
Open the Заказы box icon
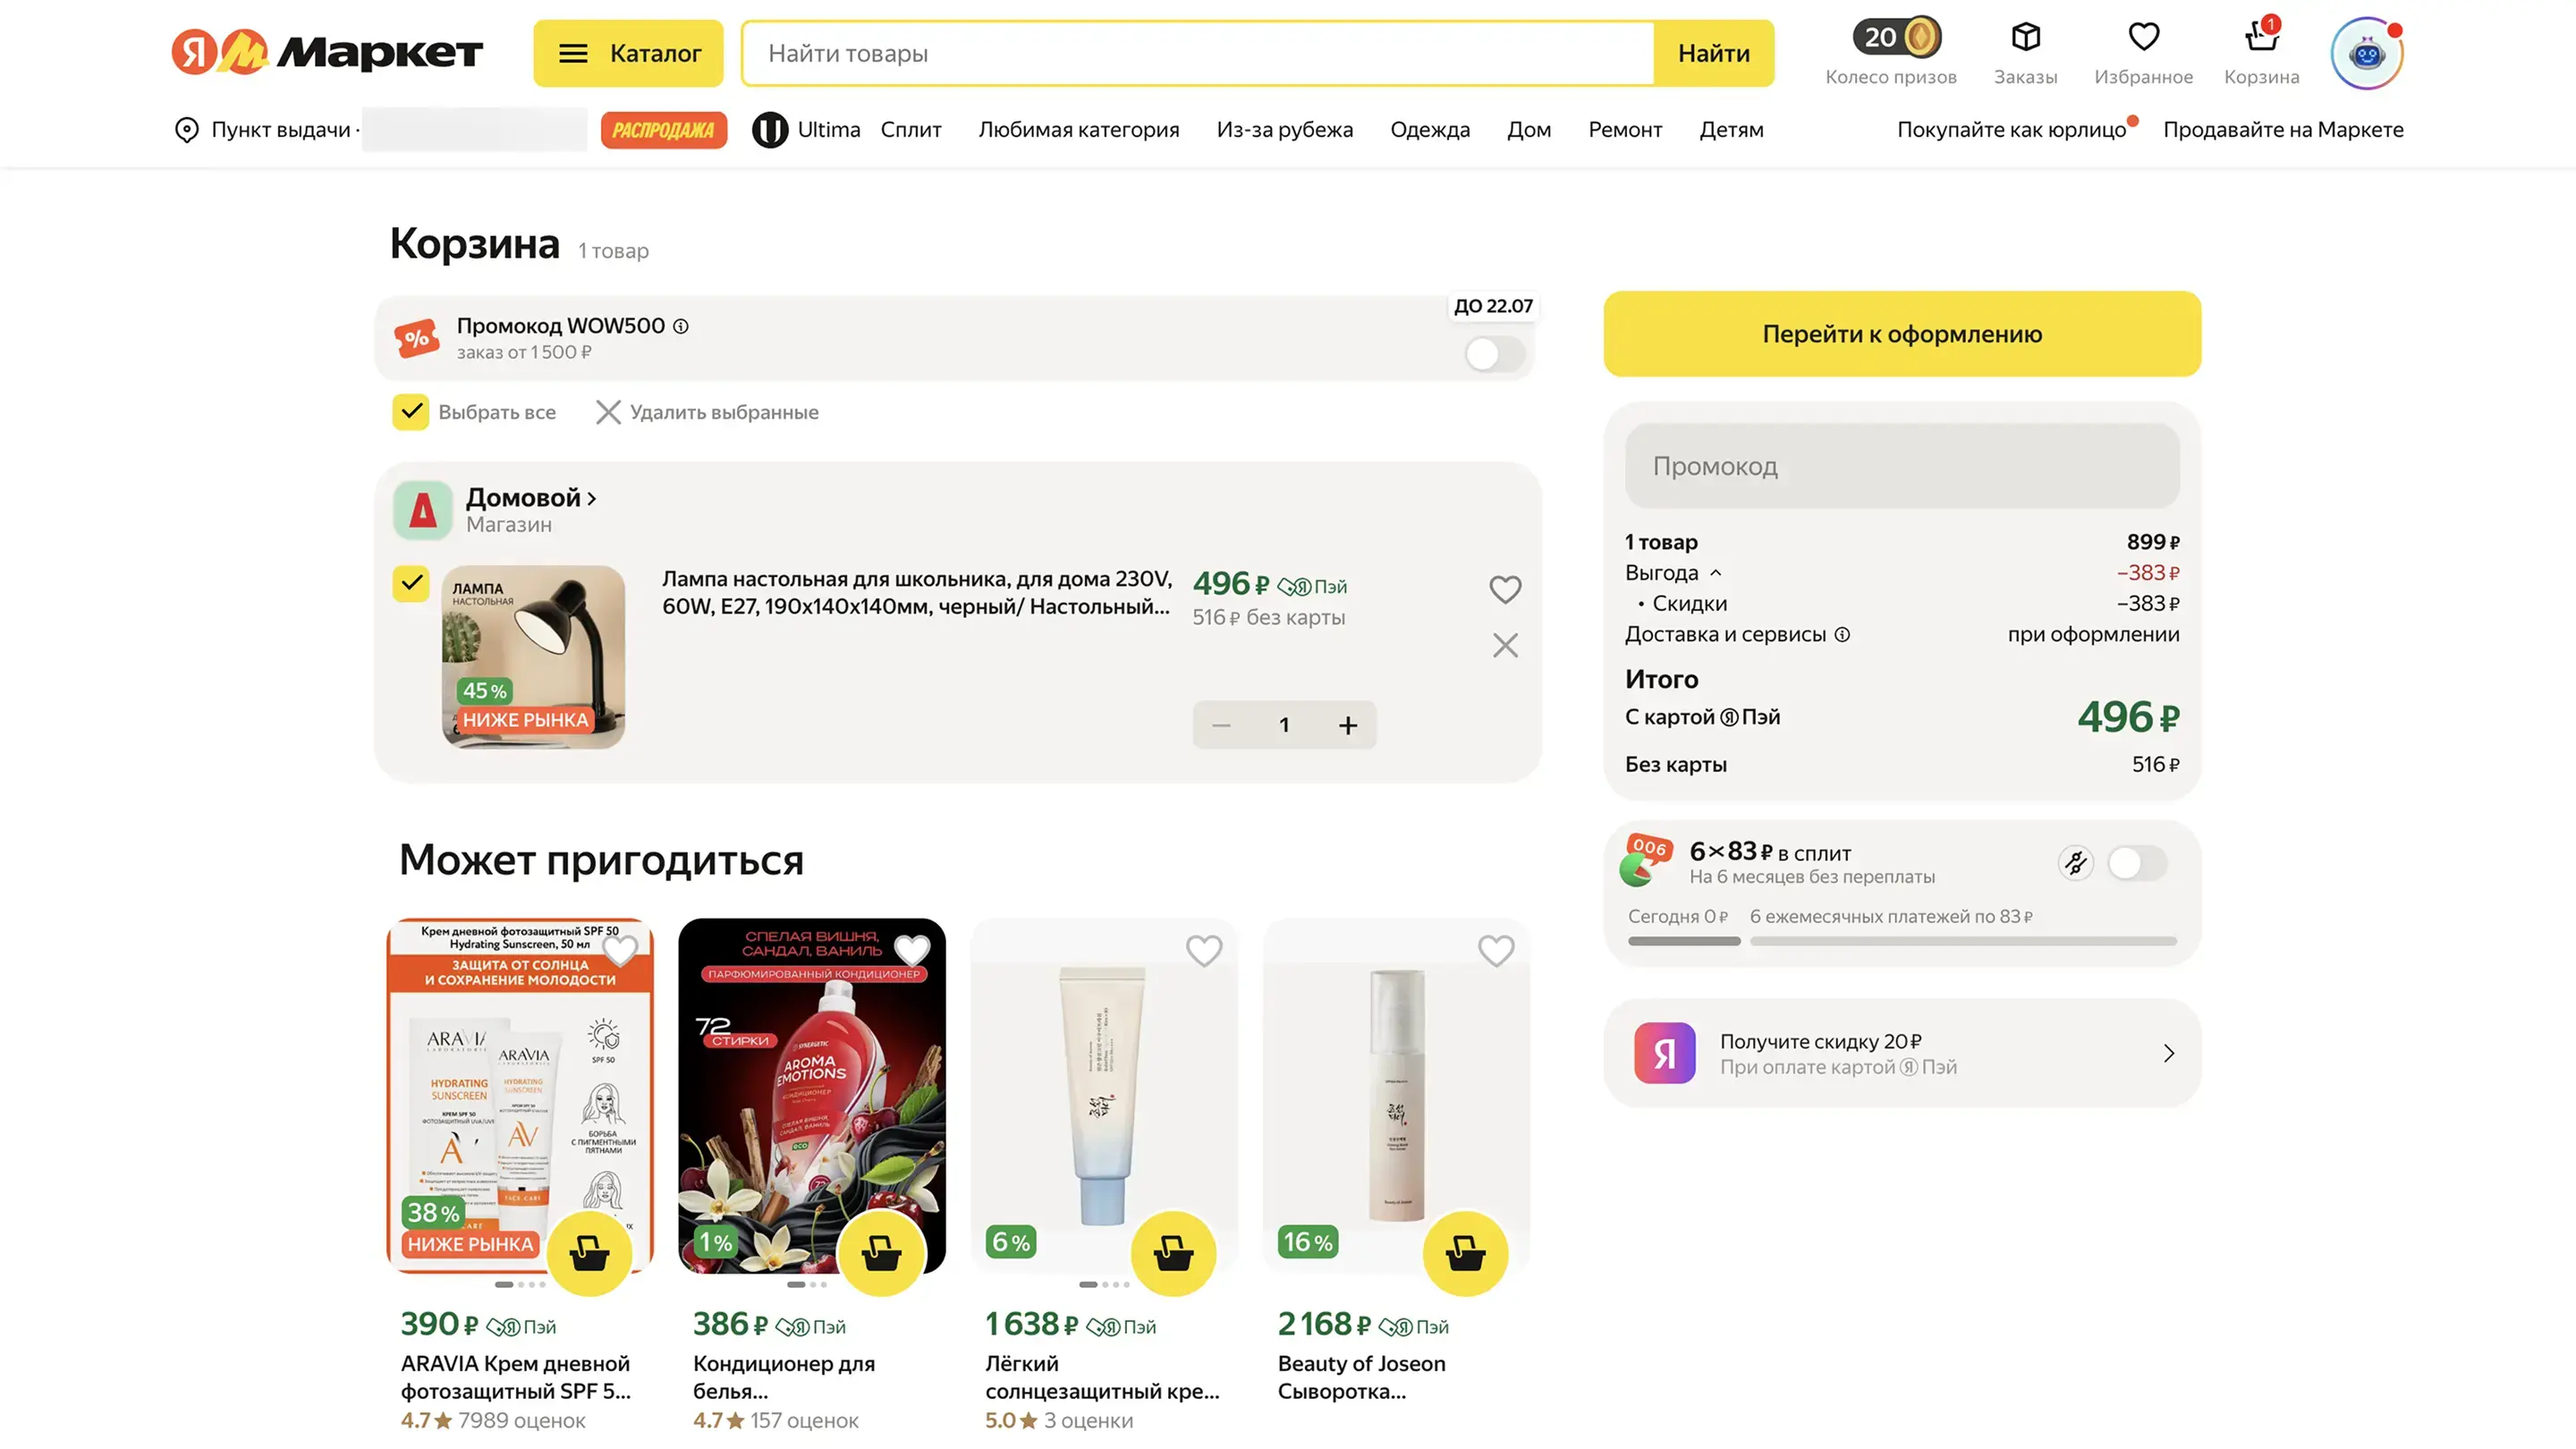(2025, 38)
